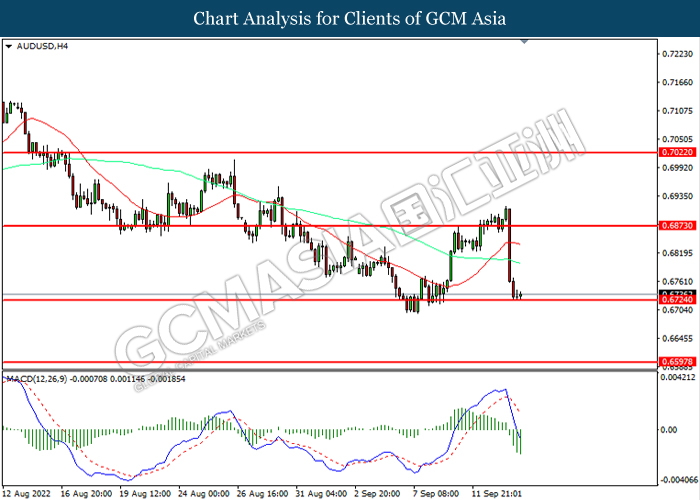Click the 19 Aug 12:00 time label
Viewport: 700px width, 500px height.
tap(145, 494)
